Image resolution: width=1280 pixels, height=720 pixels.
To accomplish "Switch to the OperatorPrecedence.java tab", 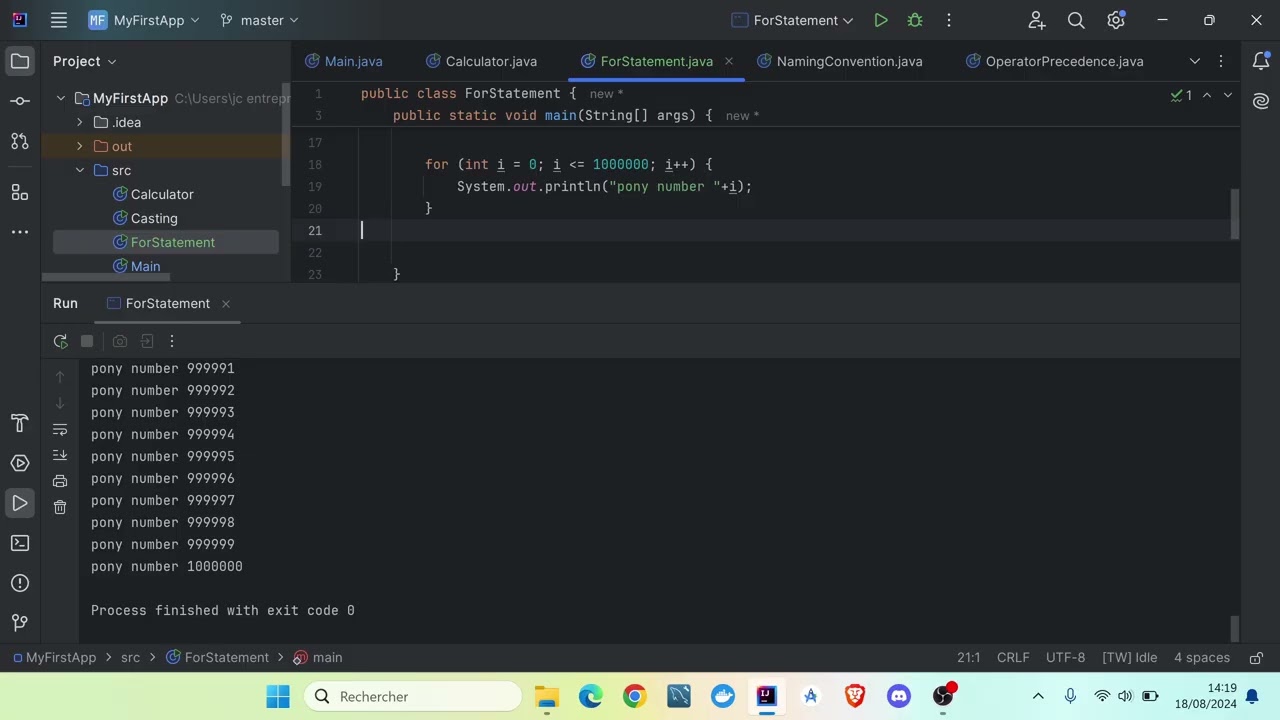I will coord(1055,61).
